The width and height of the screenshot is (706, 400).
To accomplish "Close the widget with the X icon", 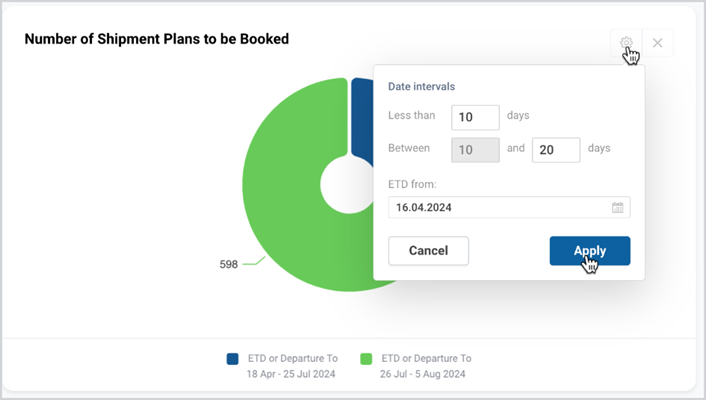I will pos(657,43).
